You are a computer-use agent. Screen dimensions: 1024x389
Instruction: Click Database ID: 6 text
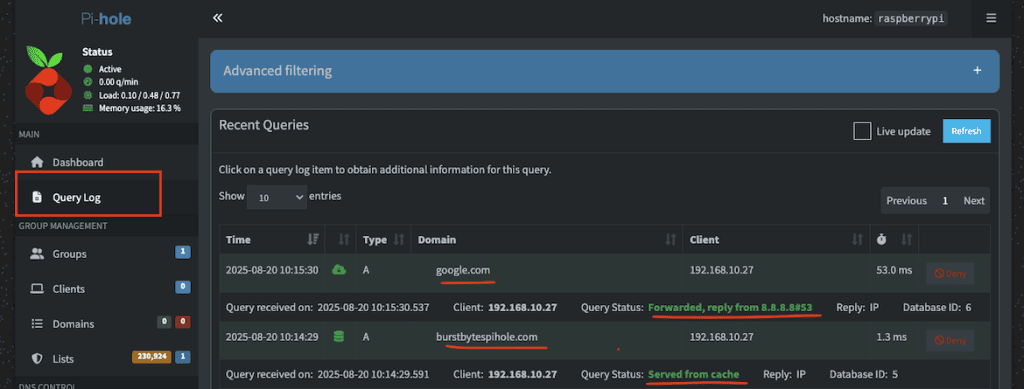coord(937,307)
